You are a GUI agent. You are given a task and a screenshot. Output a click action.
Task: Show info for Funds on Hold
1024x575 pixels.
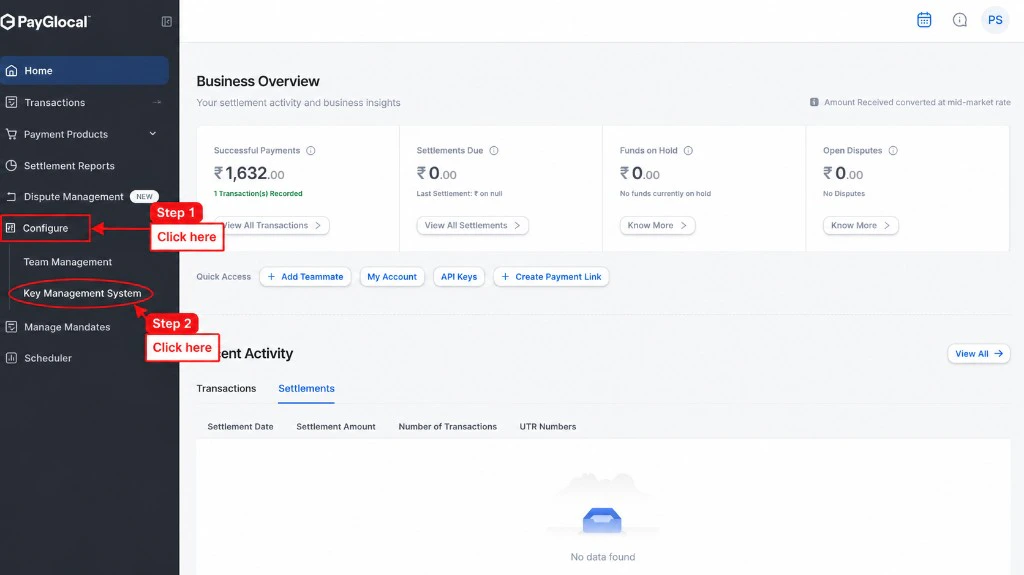688,150
